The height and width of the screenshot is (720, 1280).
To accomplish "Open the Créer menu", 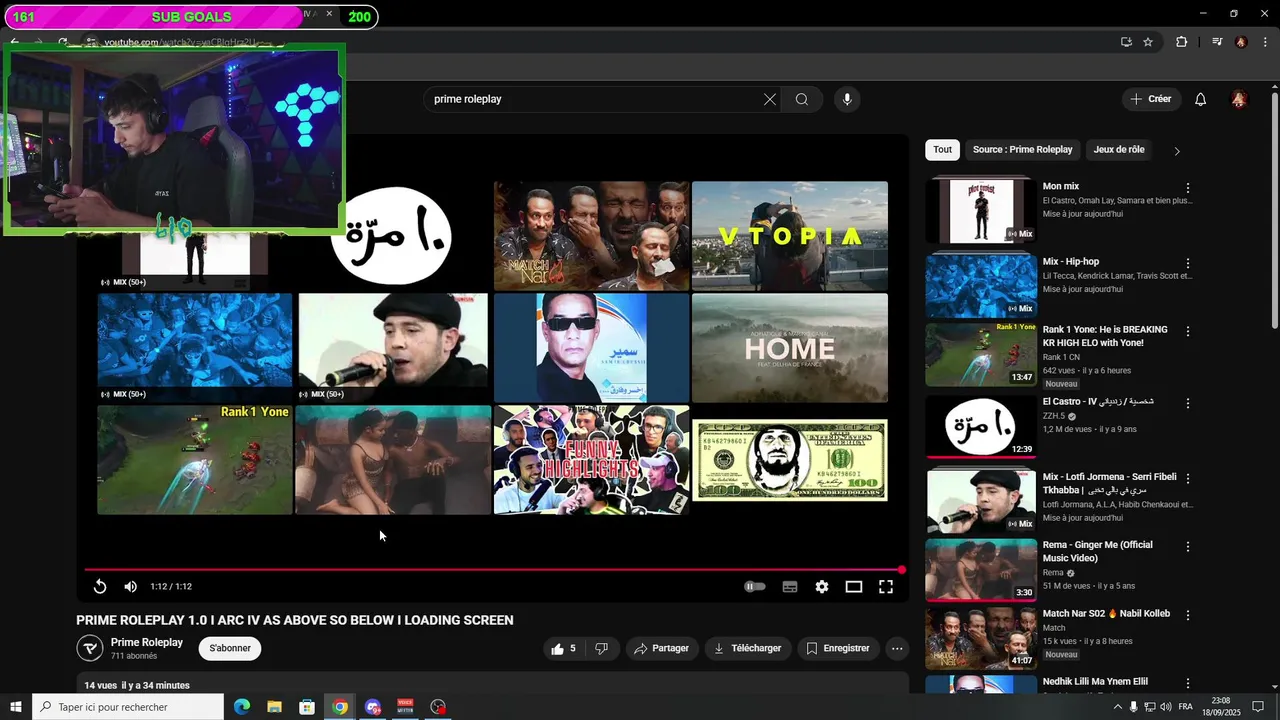I will [x=1151, y=99].
